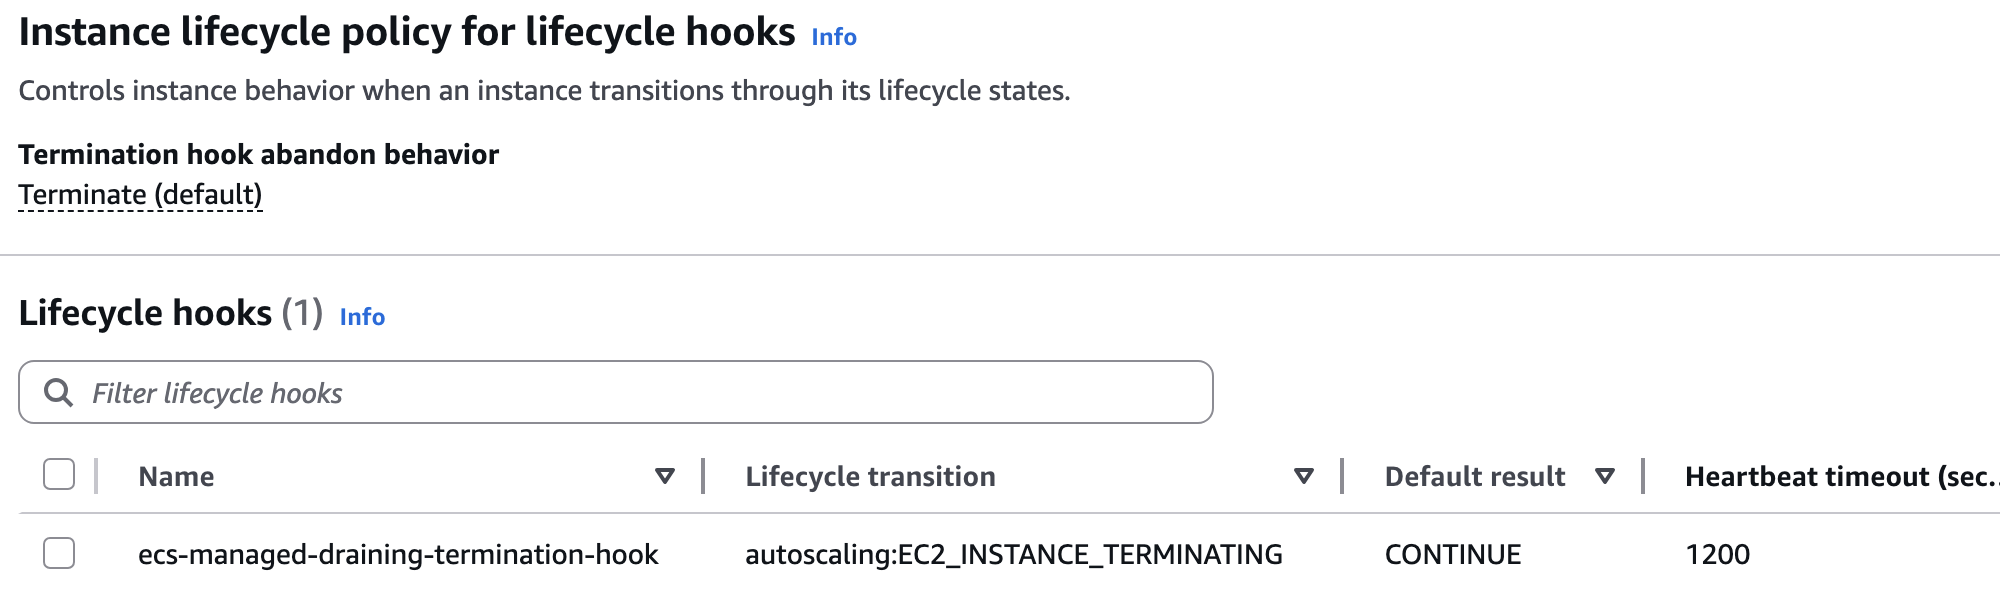Click Name column sort arrow
Image resolution: width=2000 pixels, height=596 pixels.
pyautogui.click(x=664, y=476)
